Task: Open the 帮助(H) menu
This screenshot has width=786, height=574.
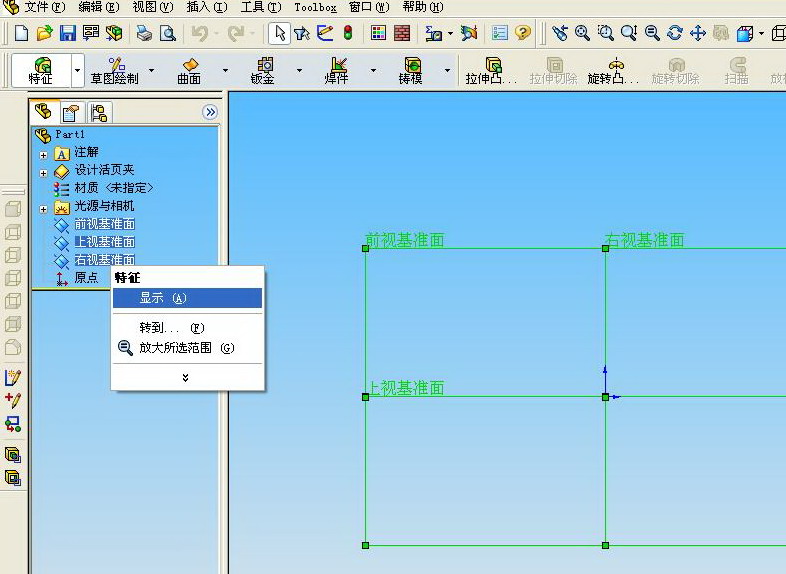Action: [x=423, y=7]
